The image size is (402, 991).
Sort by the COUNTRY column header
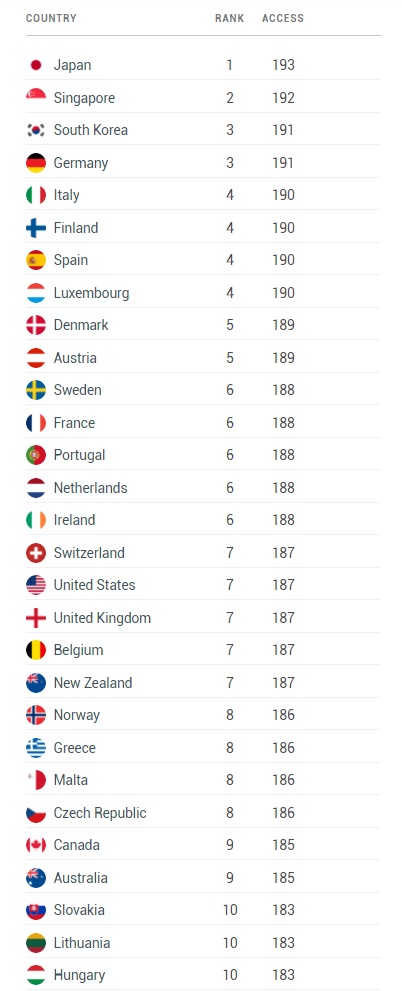tap(51, 18)
